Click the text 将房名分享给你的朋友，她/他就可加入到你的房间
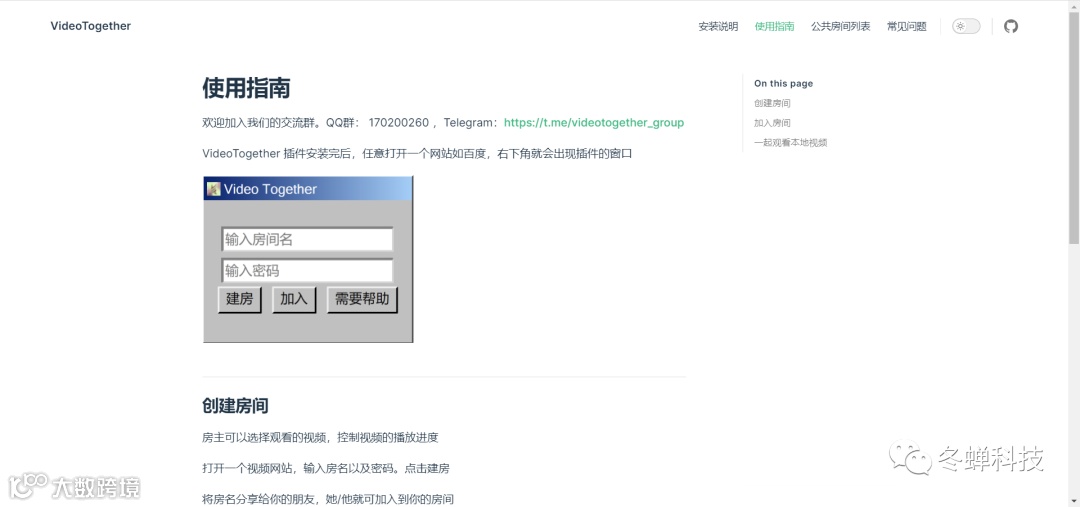1080x507 pixels. [328, 499]
